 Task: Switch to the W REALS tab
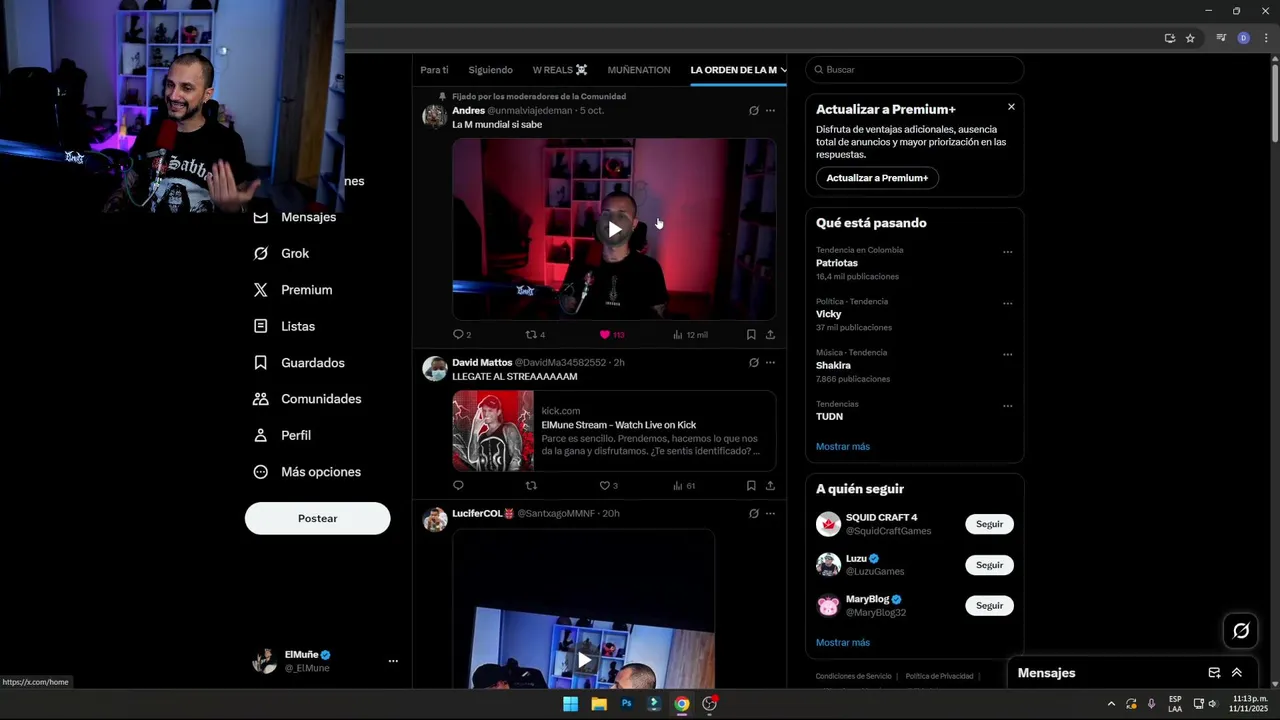tap(560, 70)
